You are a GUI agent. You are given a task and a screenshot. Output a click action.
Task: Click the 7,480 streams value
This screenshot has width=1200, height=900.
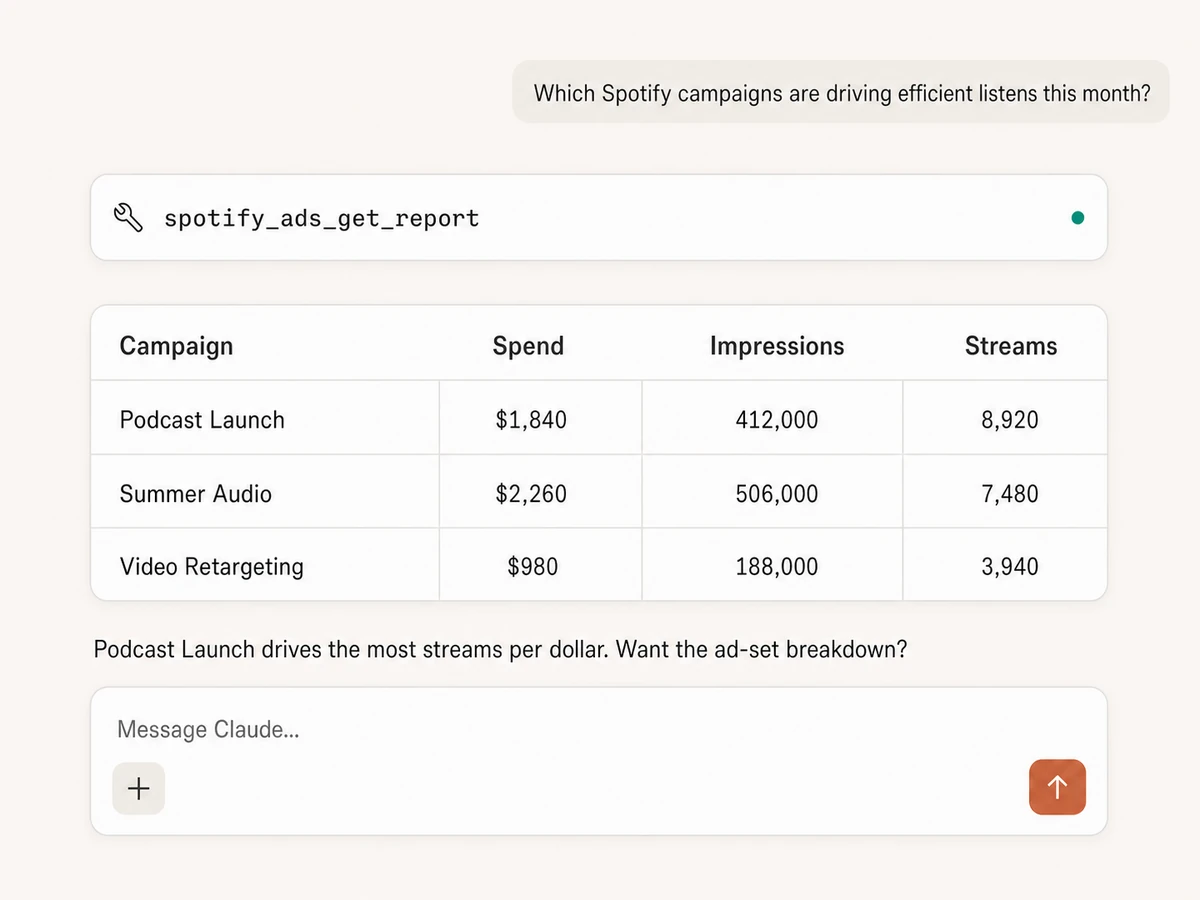pos(1010,494)
